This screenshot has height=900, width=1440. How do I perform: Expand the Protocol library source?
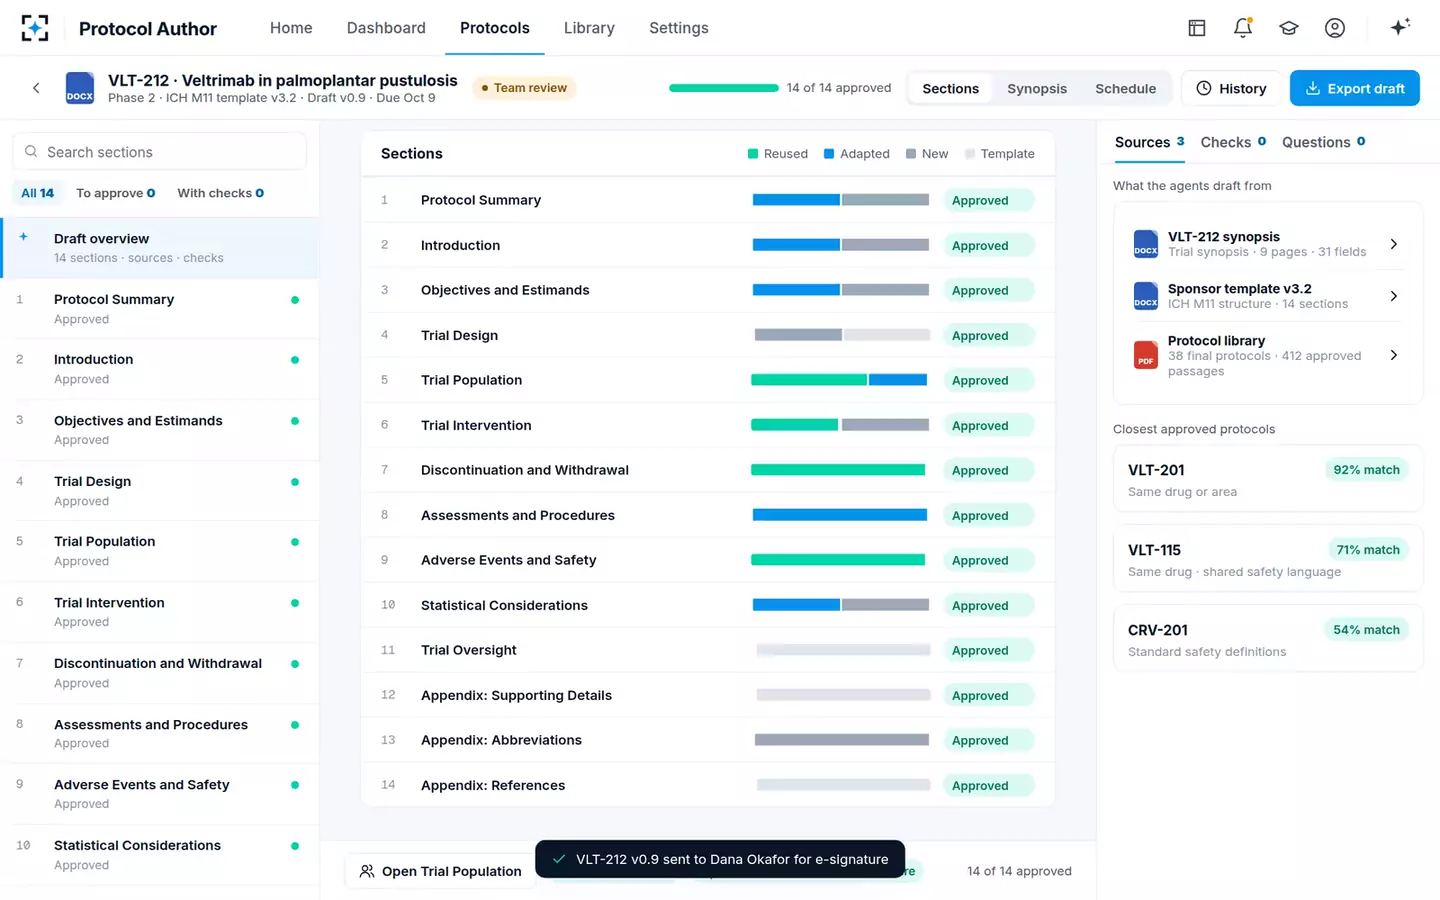coord(1393,355)
